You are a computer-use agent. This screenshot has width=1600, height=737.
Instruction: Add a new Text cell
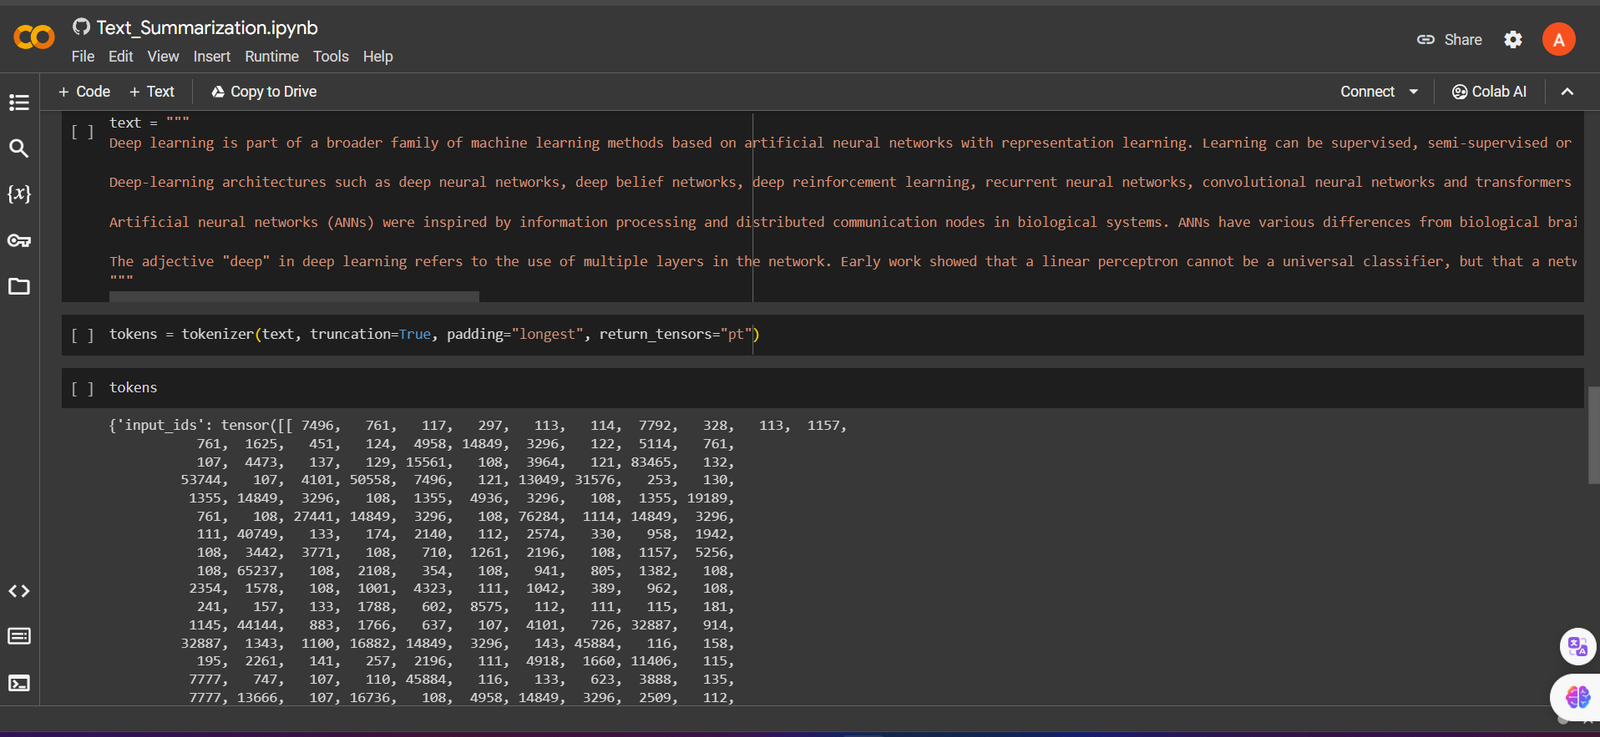pyautogui.click(x=152, y=91)
